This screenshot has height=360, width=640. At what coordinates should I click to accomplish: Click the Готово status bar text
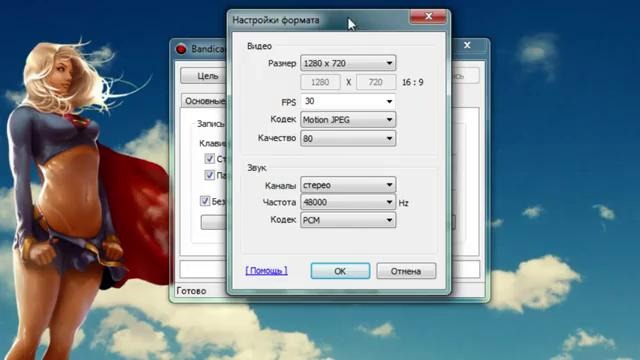pyautogui.click(x=191, y=291)
